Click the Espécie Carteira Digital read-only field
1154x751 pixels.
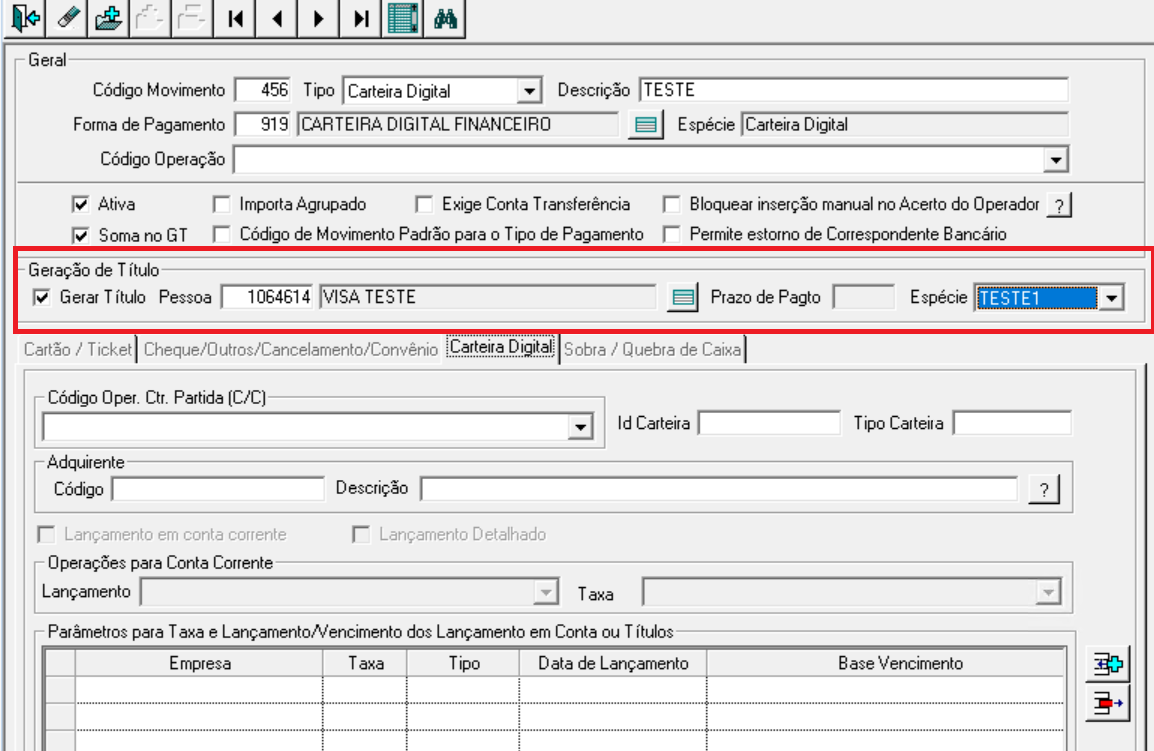pos(905,124)
